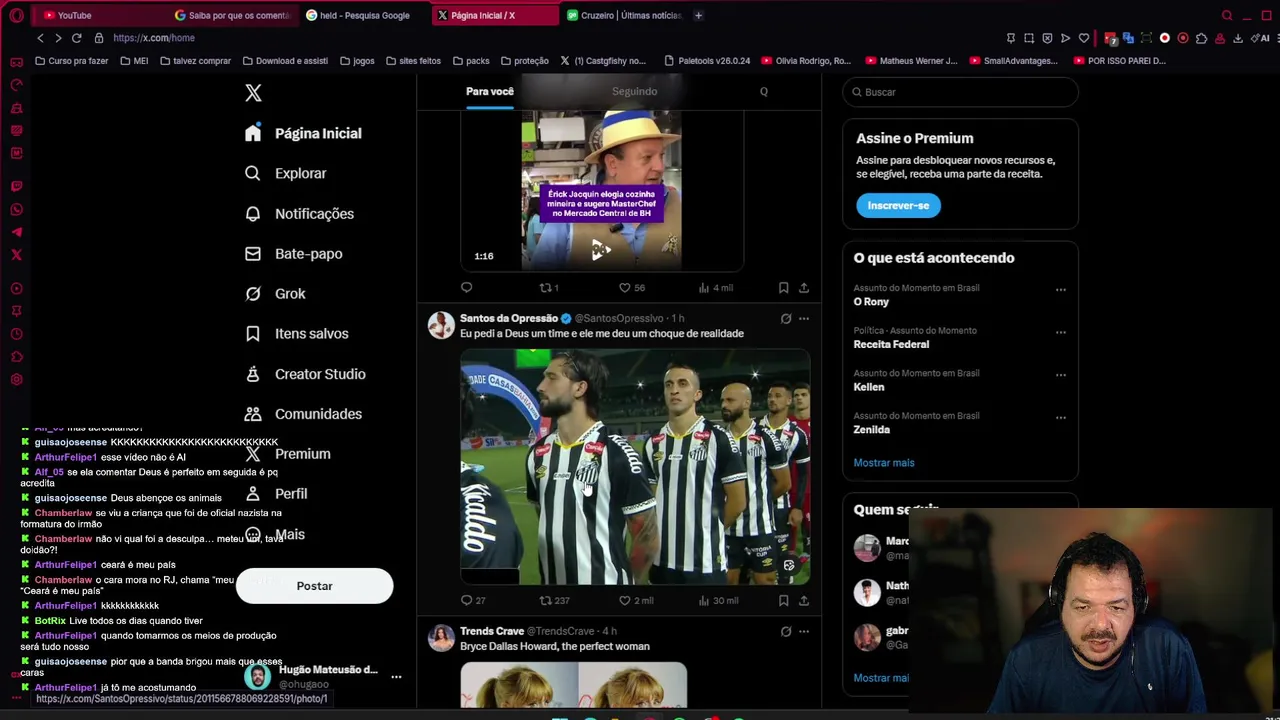
Task: Open options for the Kellen trend
Action: coord(1061,375)
